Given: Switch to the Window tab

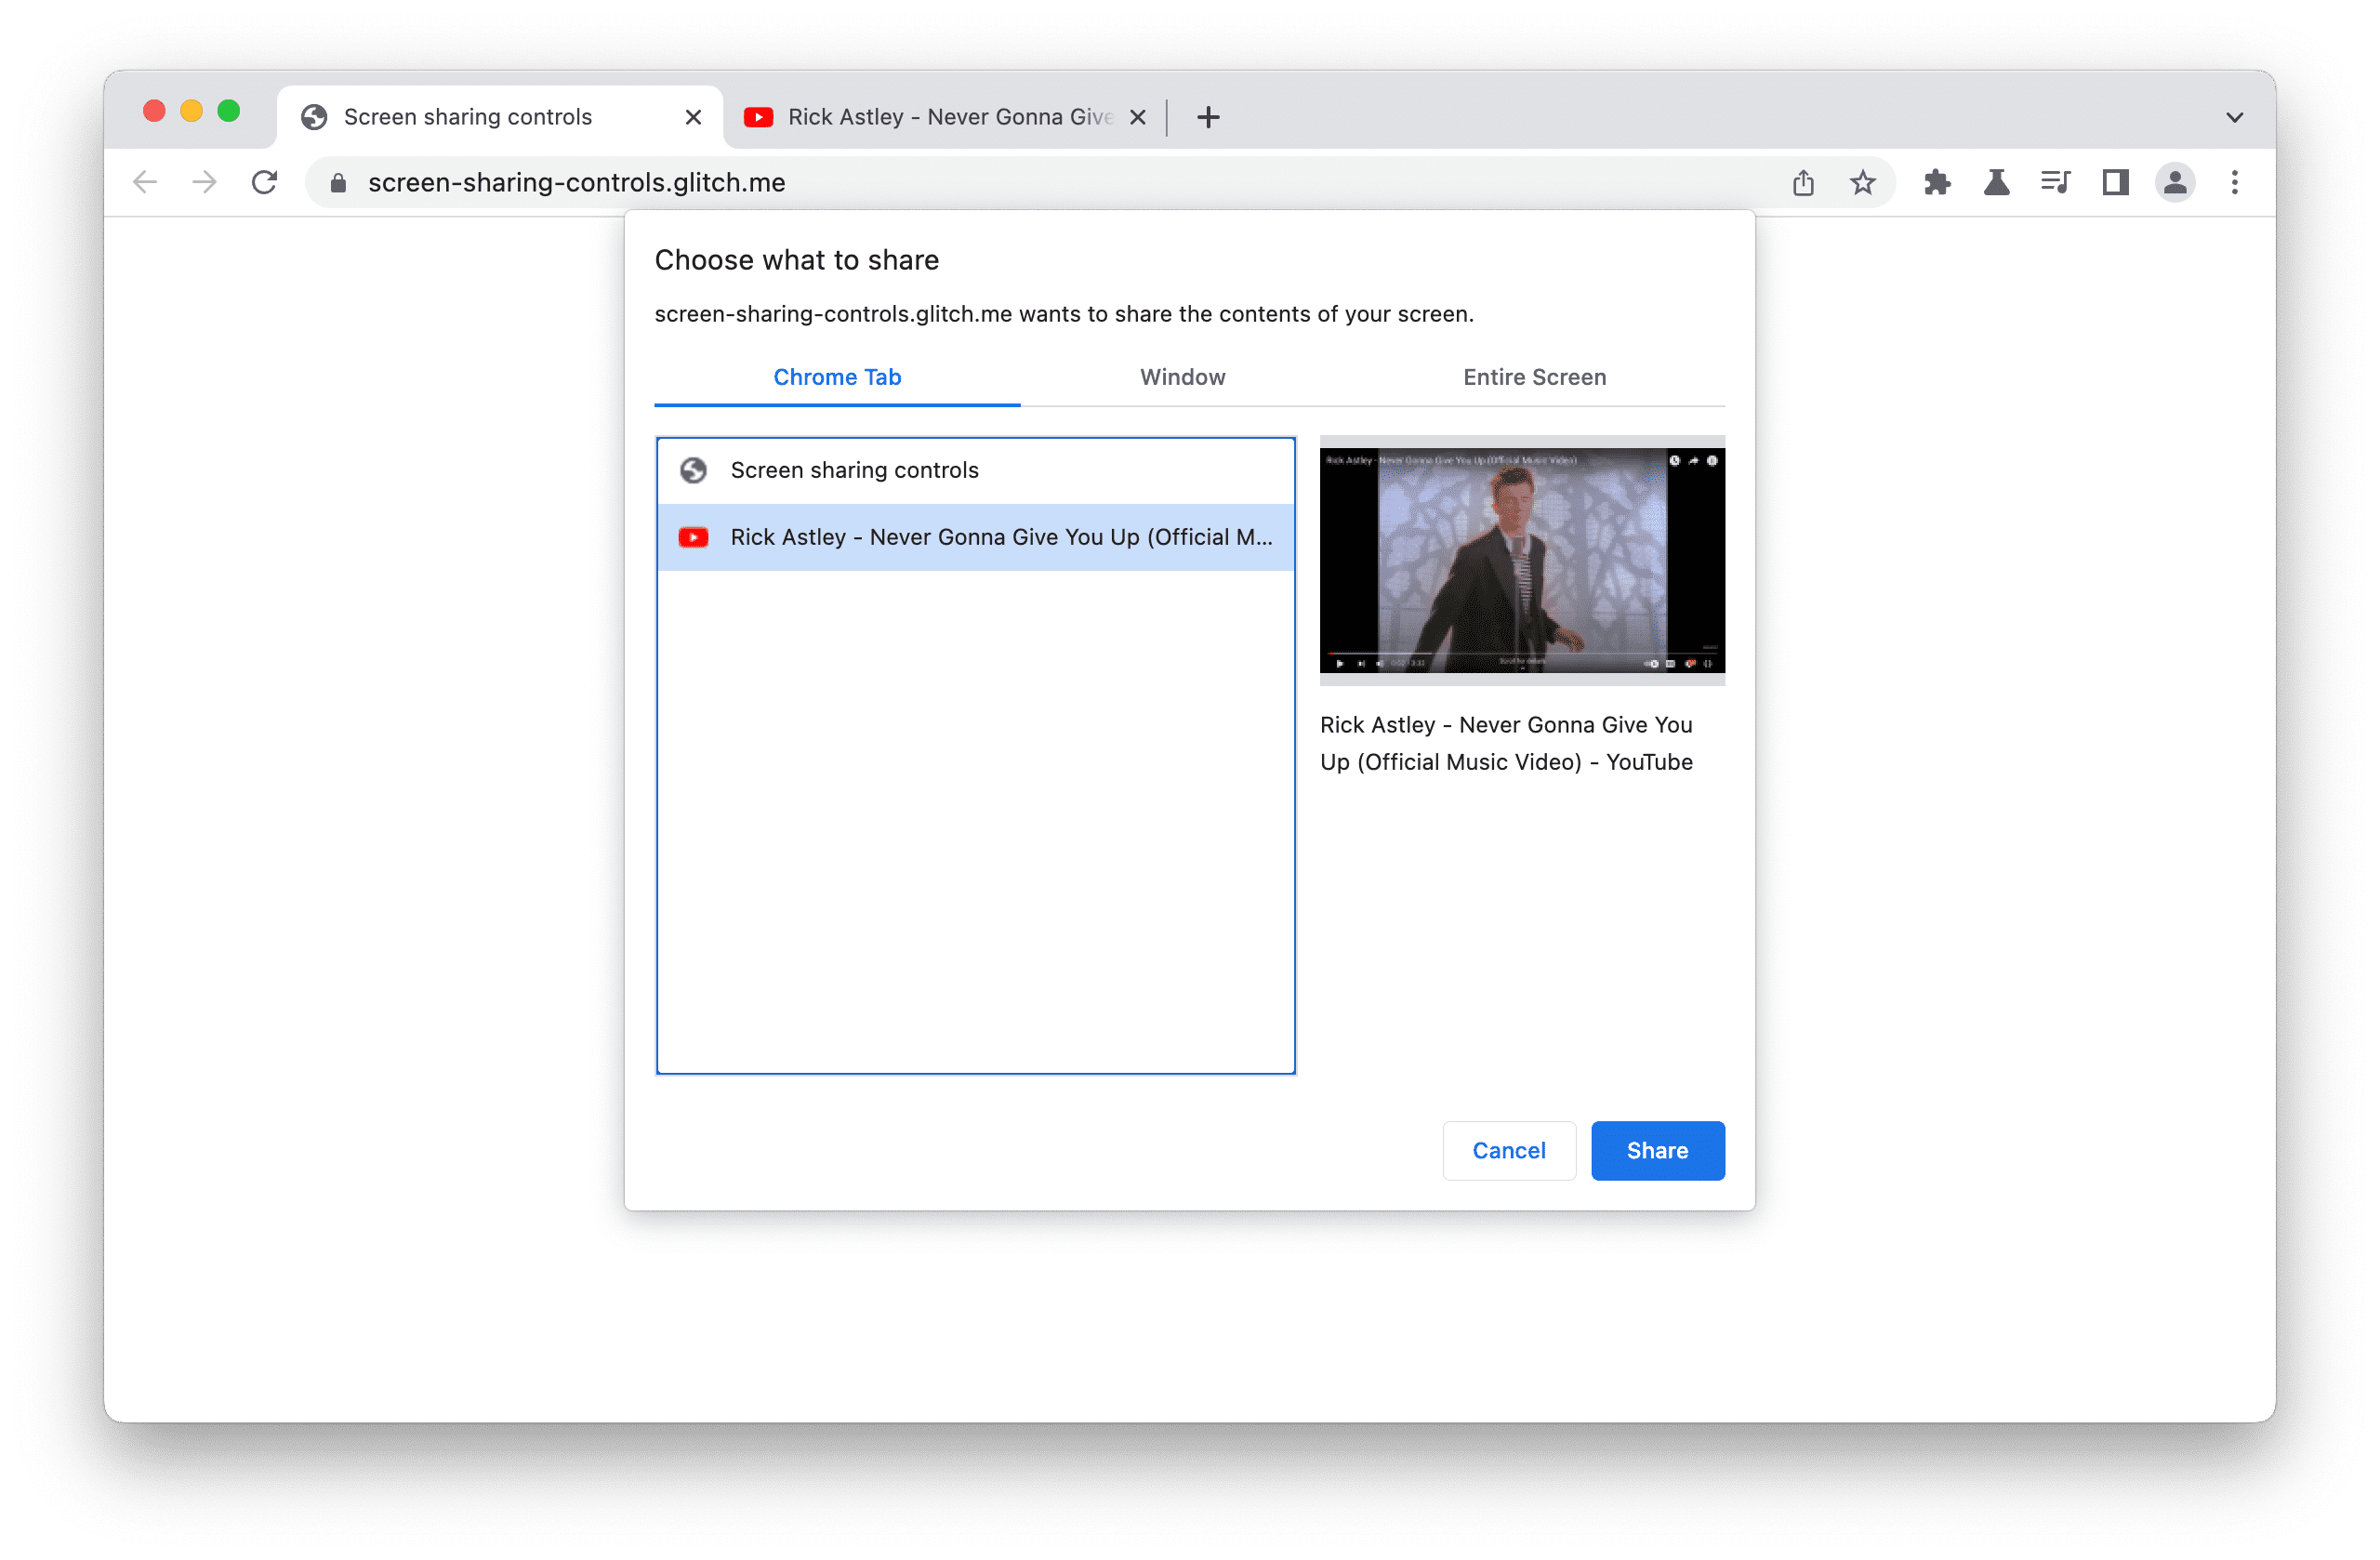Looking at the screenshot, I should point(1183,377).
